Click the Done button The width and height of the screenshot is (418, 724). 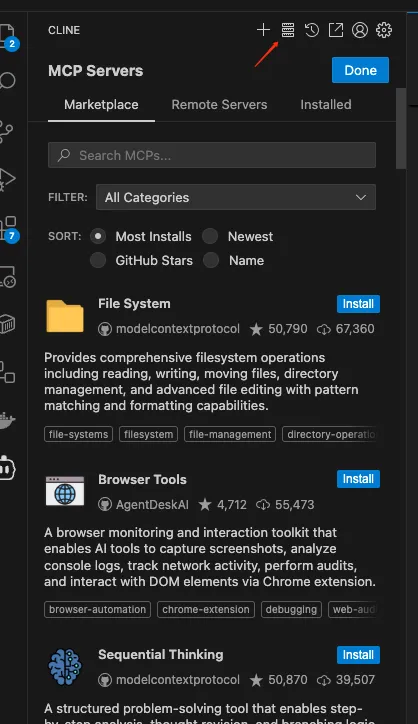coord(360,70)
